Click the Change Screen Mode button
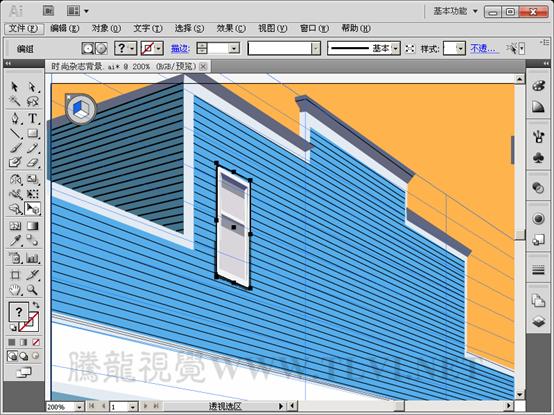The height and width of the screenshot is (415, 554). coord(24,372)
